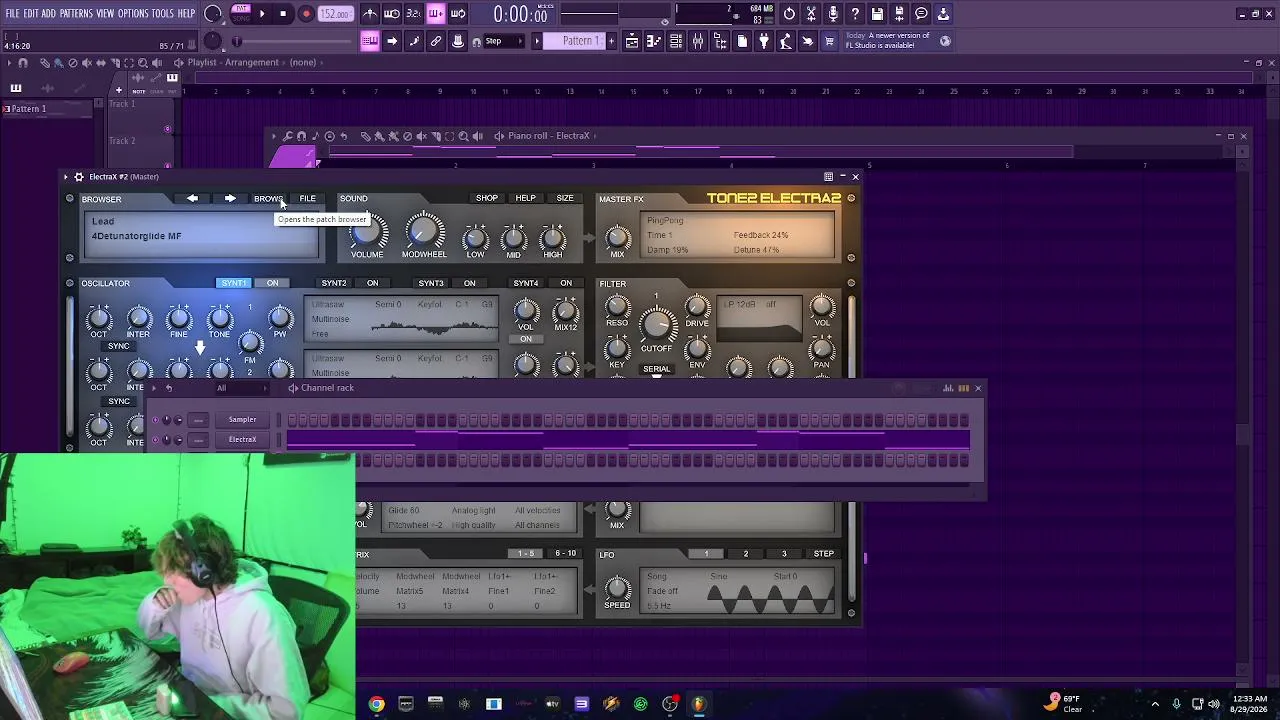This screenshot has width=1280, height=720.
Task: Click the ElectraX SHOP button
Action: tap(487, 198)
